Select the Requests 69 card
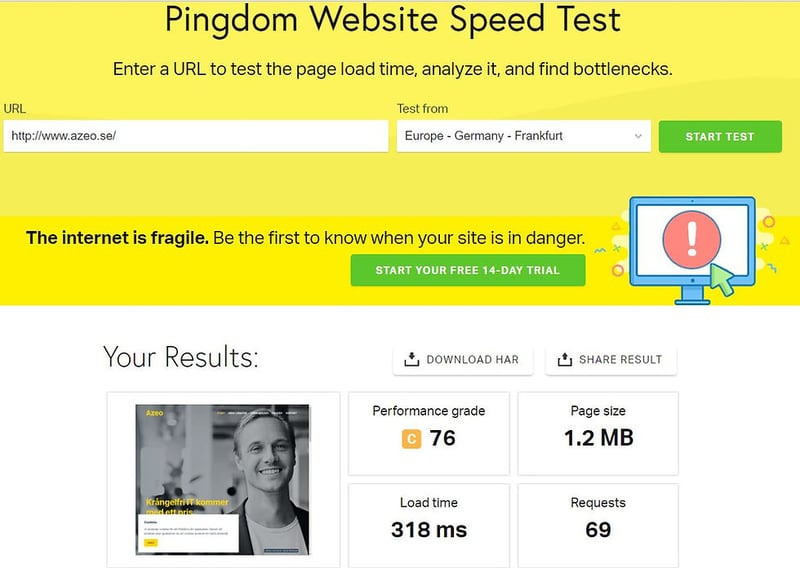 coord(598,525)
